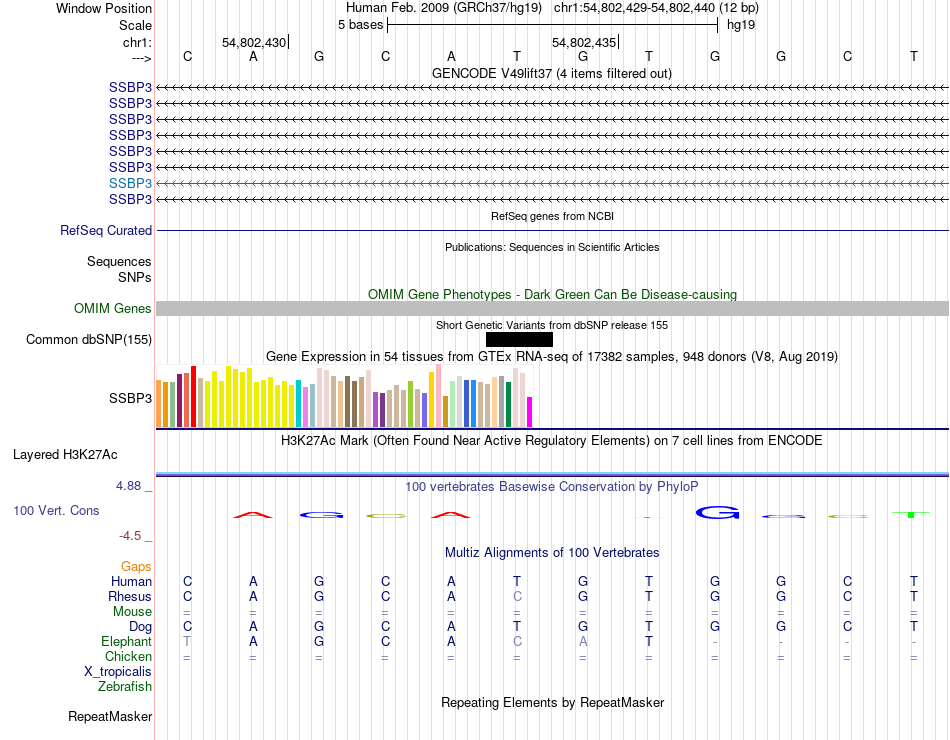
Task: Click the RepeatMasker track label
Action: 110,716
